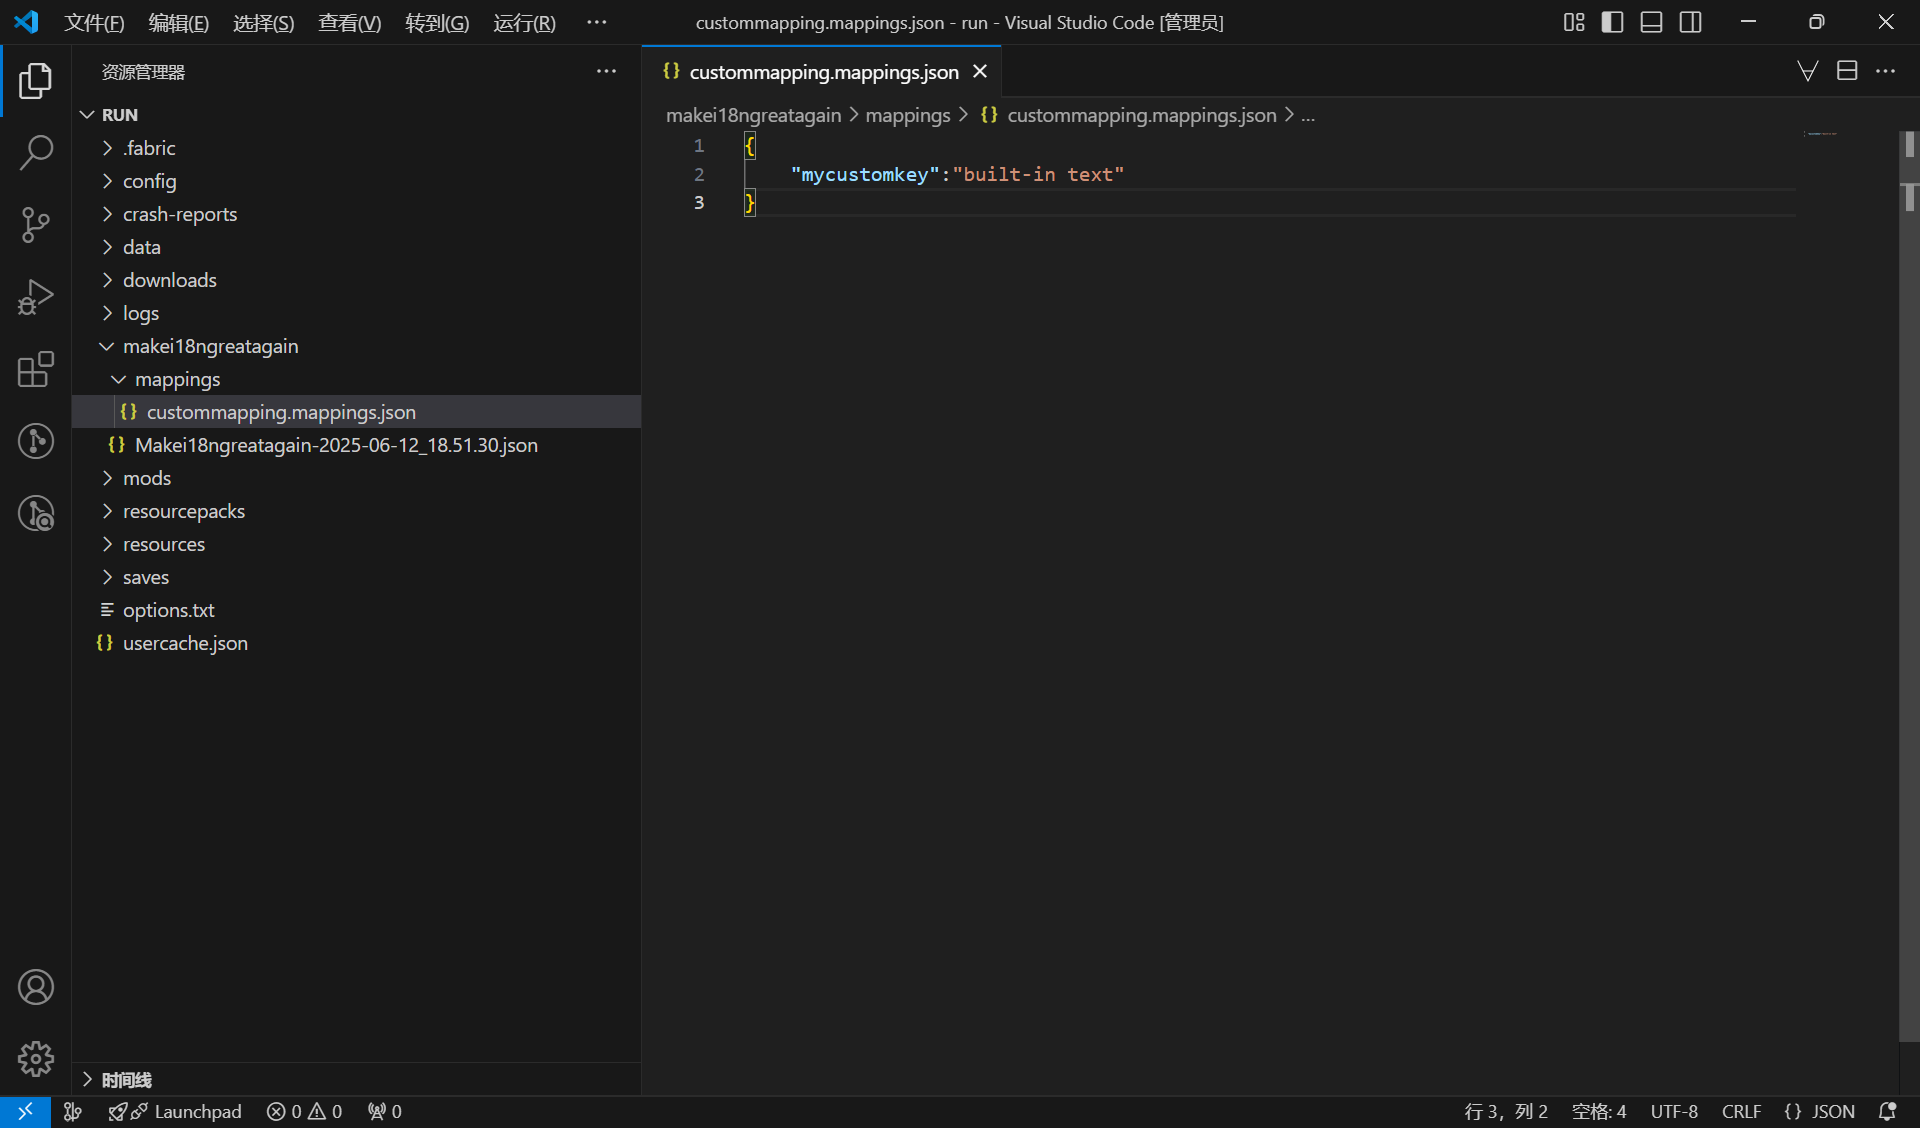Screen dimensions: 1920x1128
Task: Expand the resourcepacks folder
Action: tap(356, 511)
